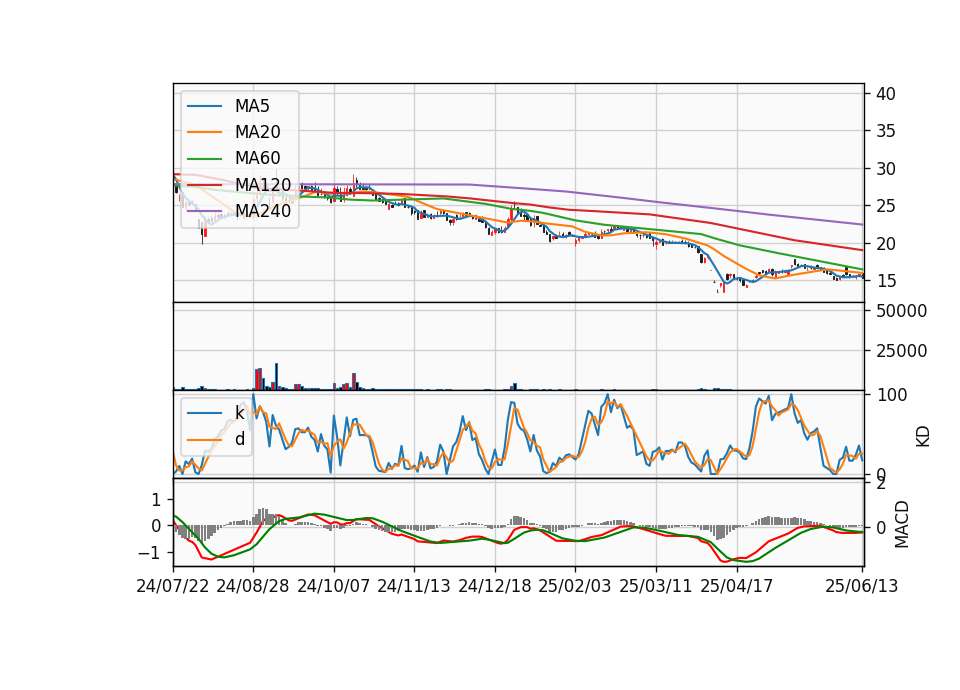Viewport: 960px width, 690px height.
Task: Click the price axis value 35
Action: (x=886, y=131)
